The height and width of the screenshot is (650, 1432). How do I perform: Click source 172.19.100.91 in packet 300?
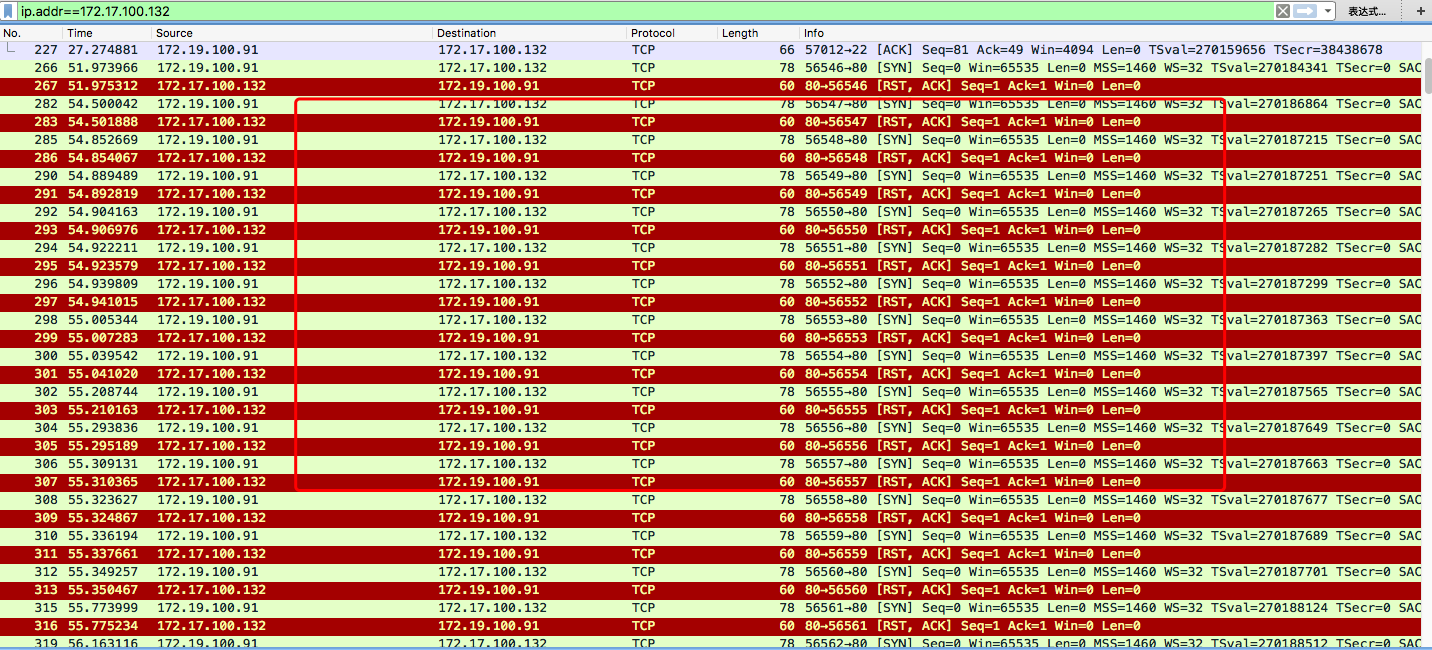click(207, 355)
